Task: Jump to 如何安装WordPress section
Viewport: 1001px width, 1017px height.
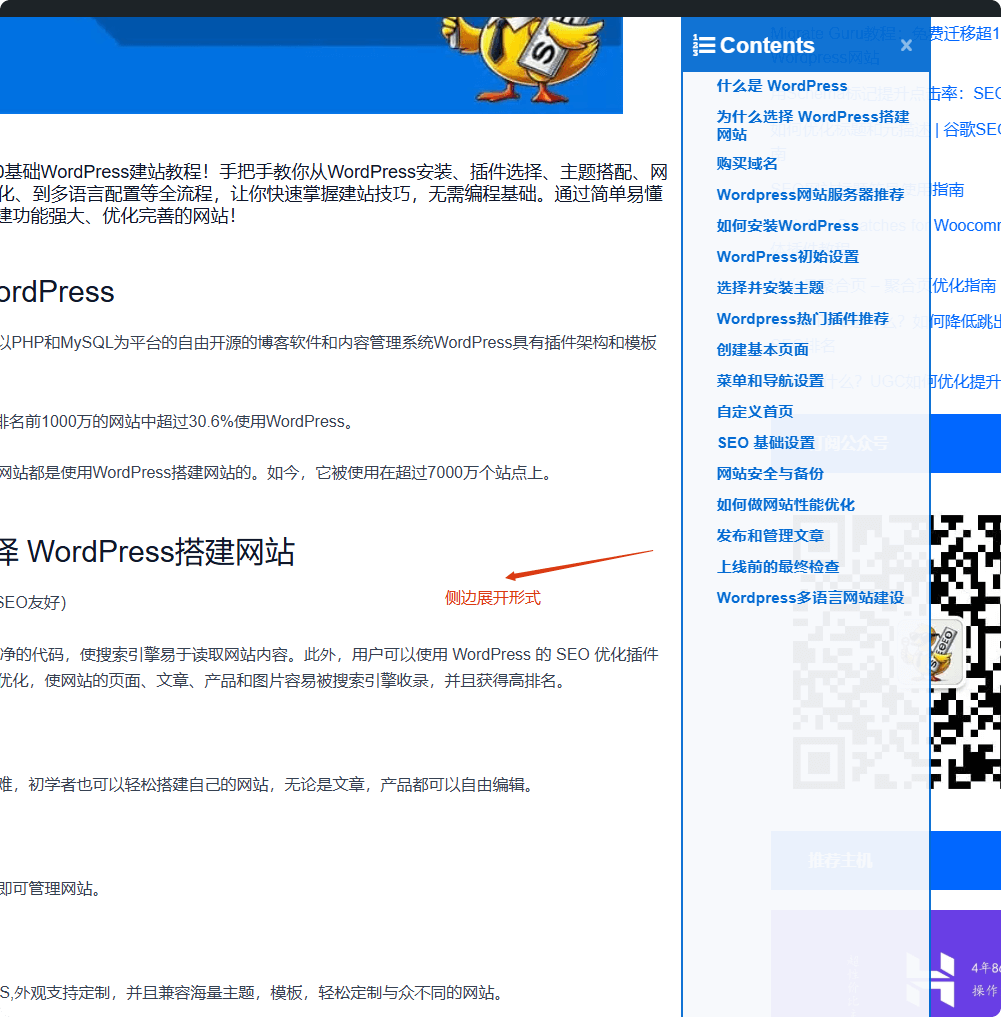Action: 788,226
